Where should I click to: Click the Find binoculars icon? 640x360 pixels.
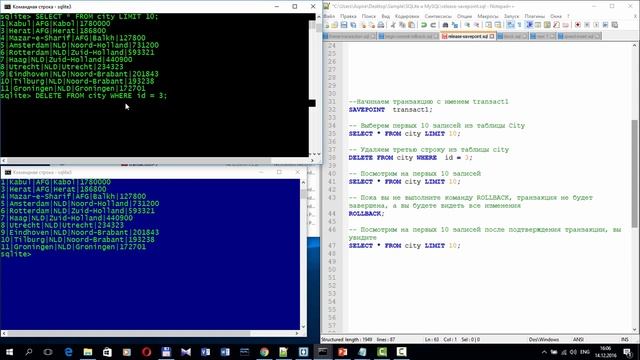pyautogui.click(x=446, y=25)
